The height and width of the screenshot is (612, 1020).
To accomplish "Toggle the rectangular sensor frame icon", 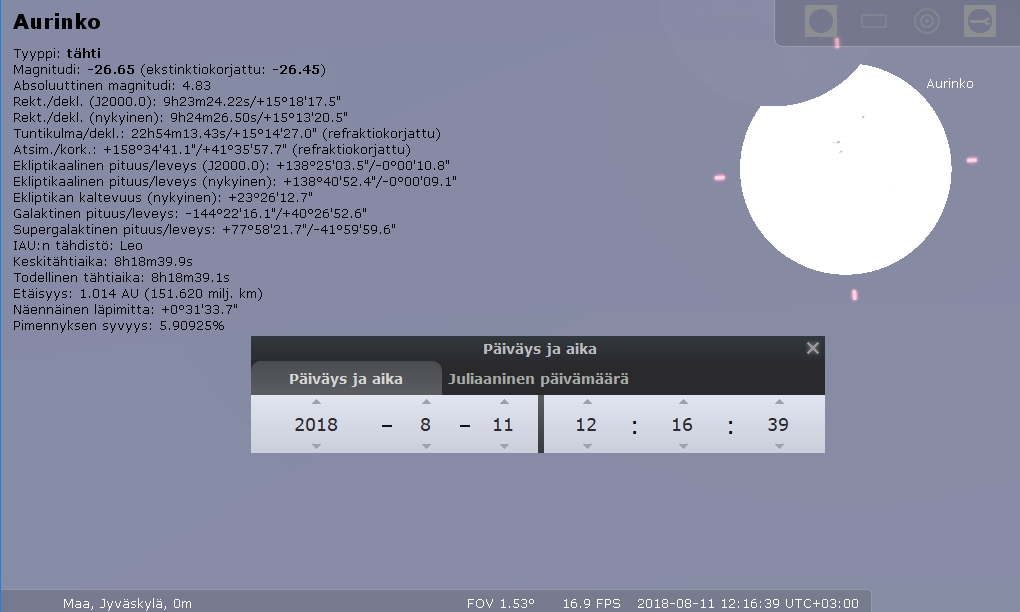I will point(874,21).
